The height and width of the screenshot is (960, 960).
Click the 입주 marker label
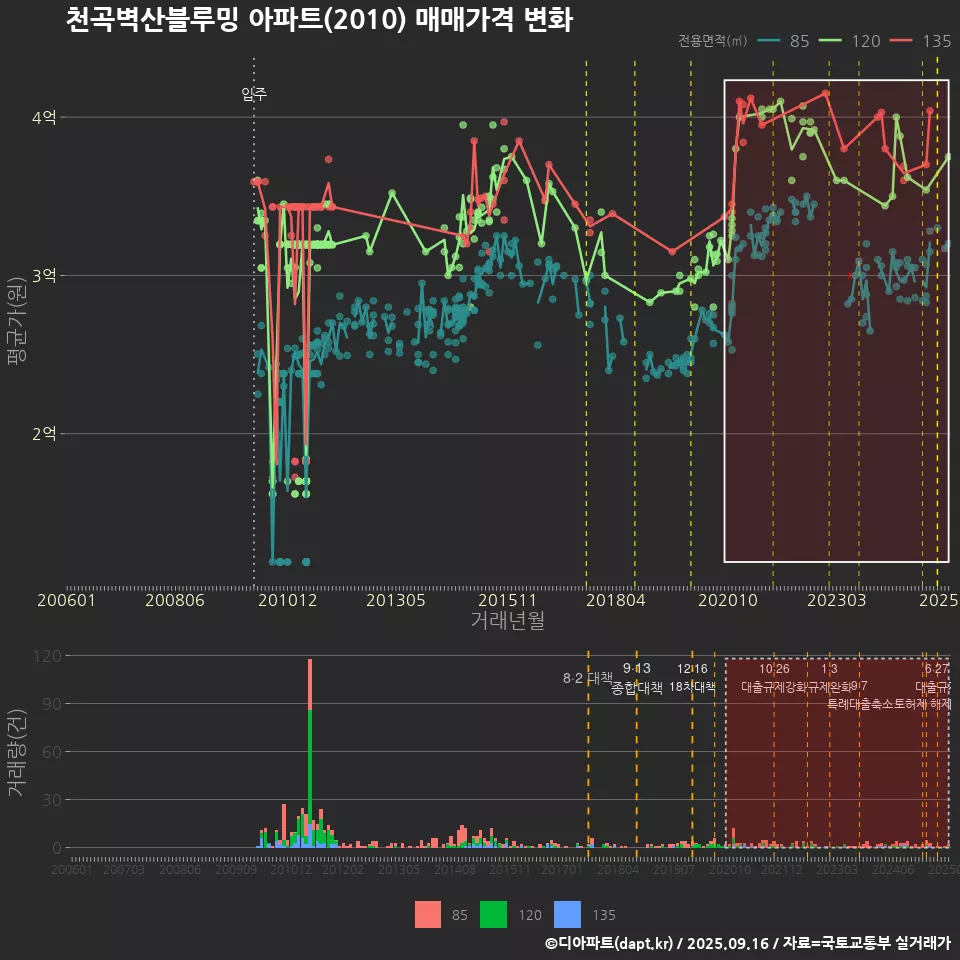click(254, 94)
